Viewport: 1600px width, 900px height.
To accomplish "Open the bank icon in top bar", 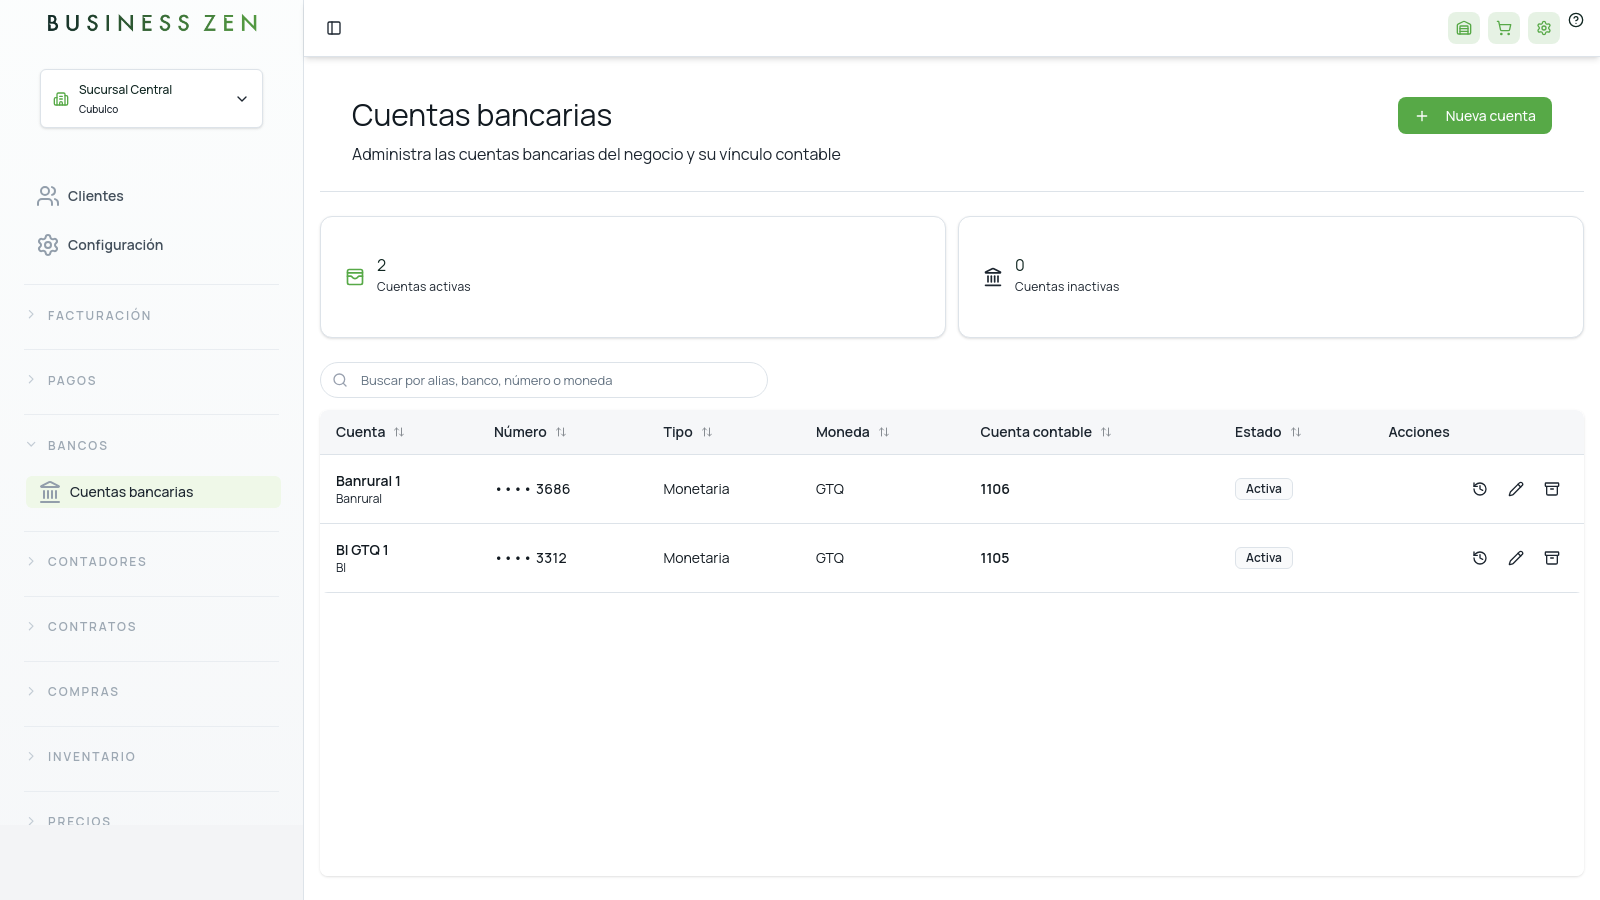I will (x=1464, y=28).
